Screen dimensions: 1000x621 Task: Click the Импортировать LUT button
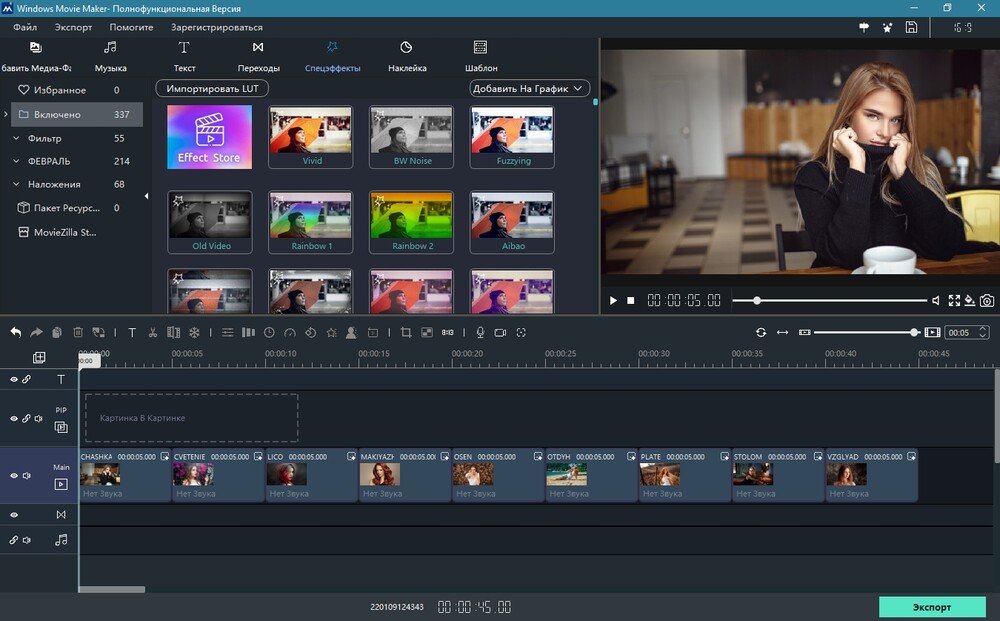(x=212, y=89)
